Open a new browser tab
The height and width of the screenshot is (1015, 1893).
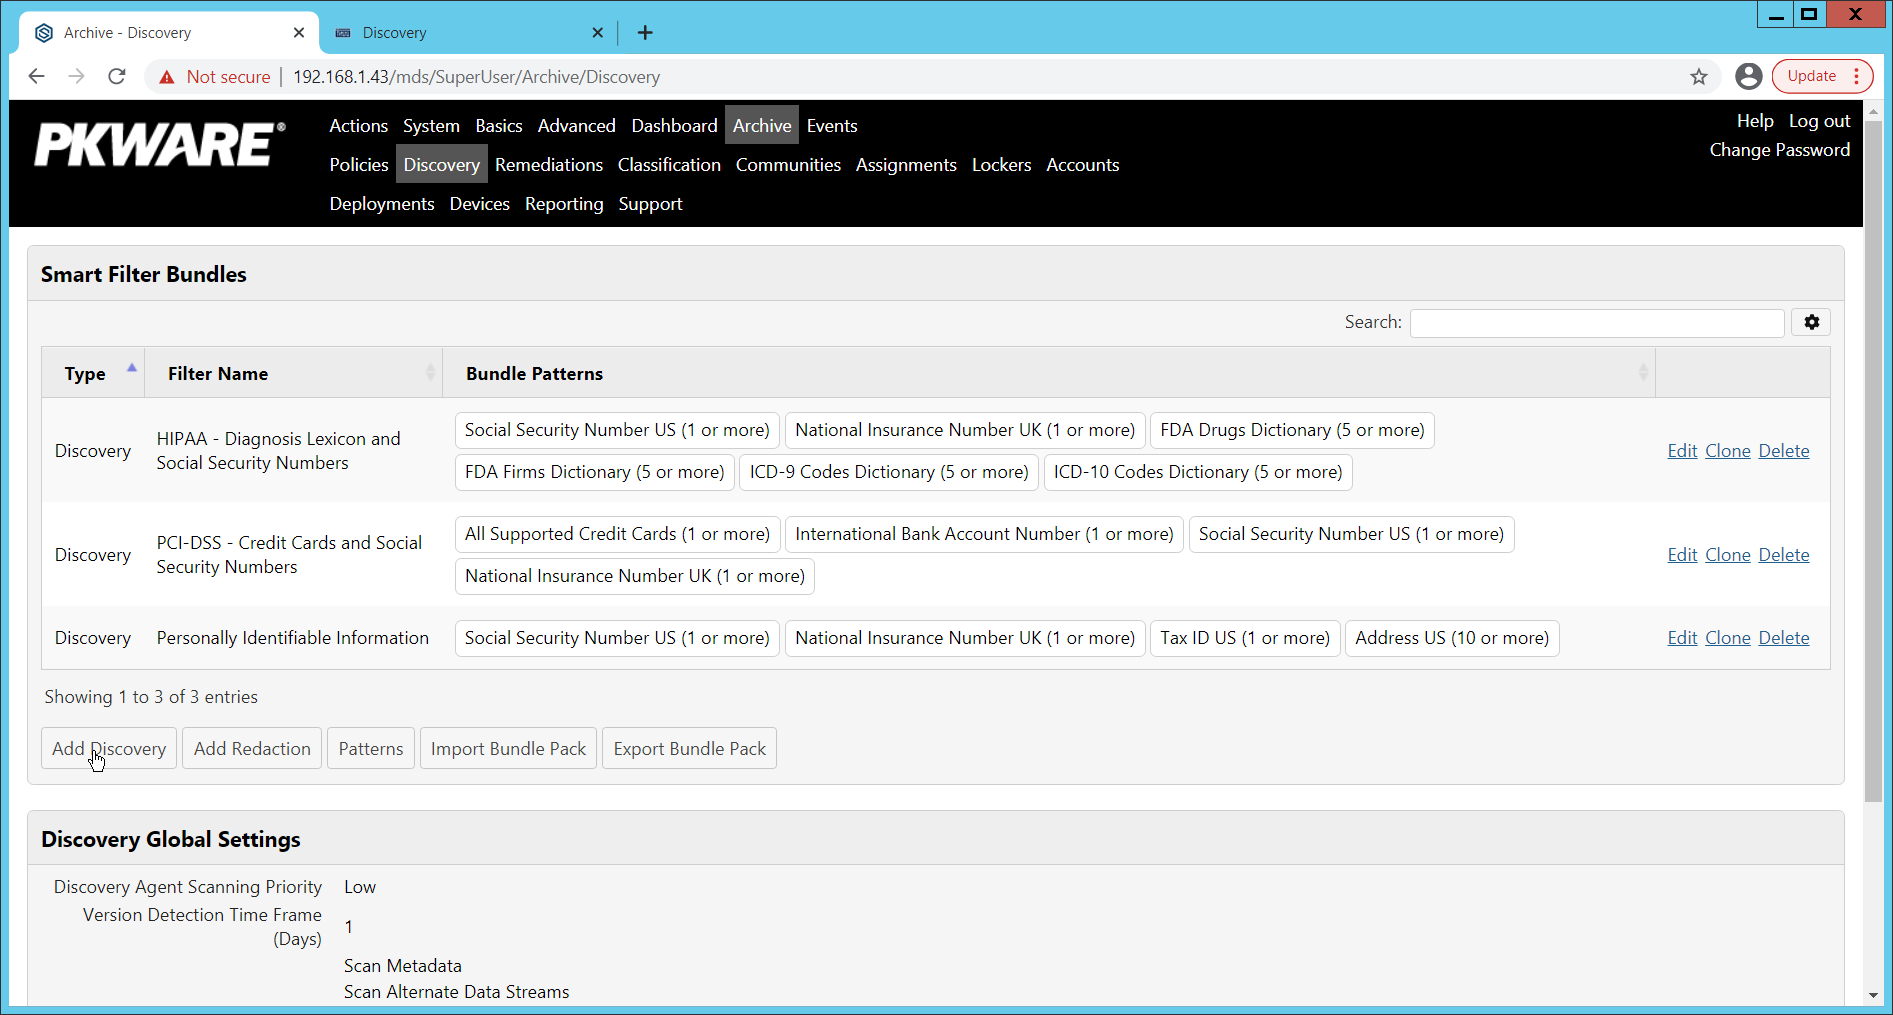(x=645, y=32)
